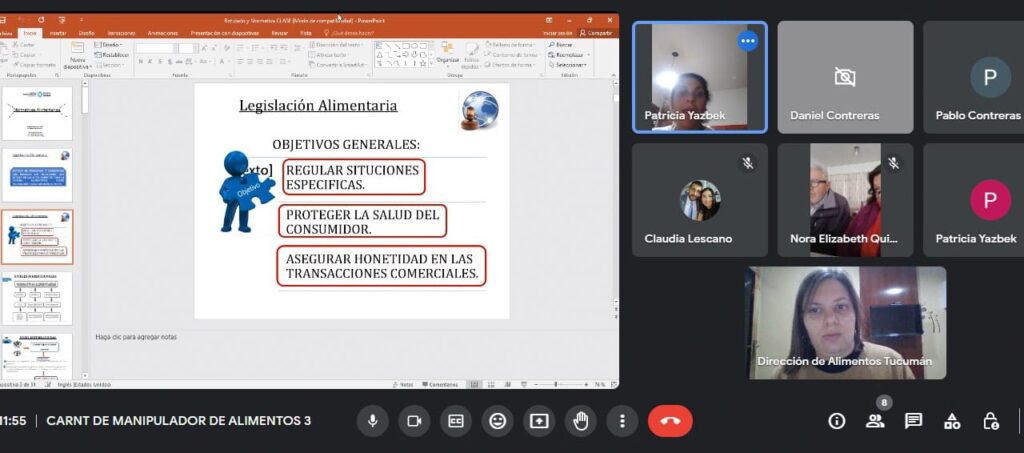This screenshot has width=1024, height=453.
Task: Raise hand in the meeting
Action: 580,421
